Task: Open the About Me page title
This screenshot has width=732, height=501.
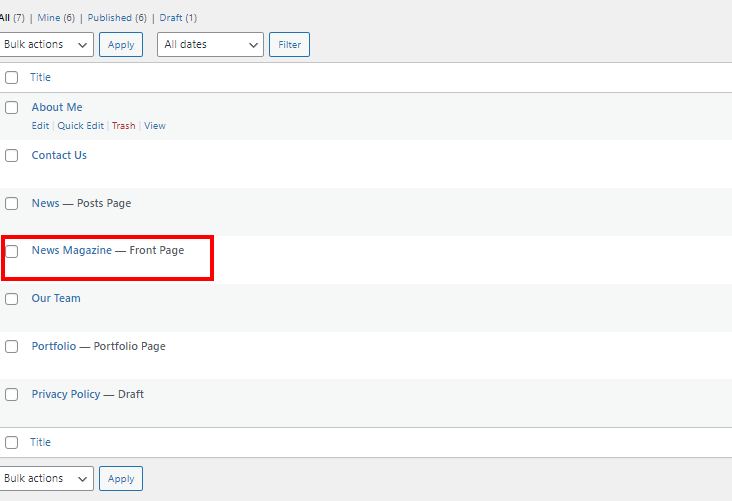Action: [x=57, y=107]
